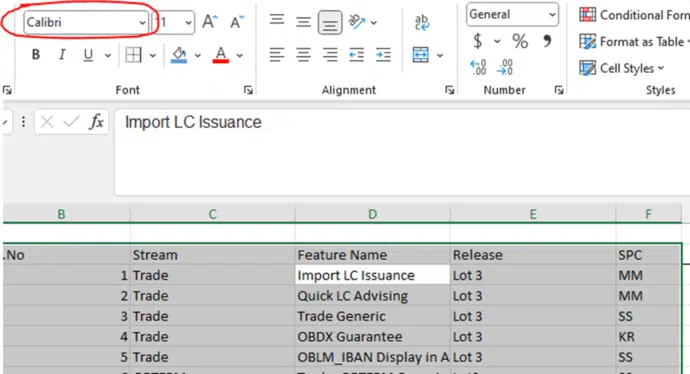This screenshot has width=690, height=374.
Task: Align text left
Action: point(277,55)
